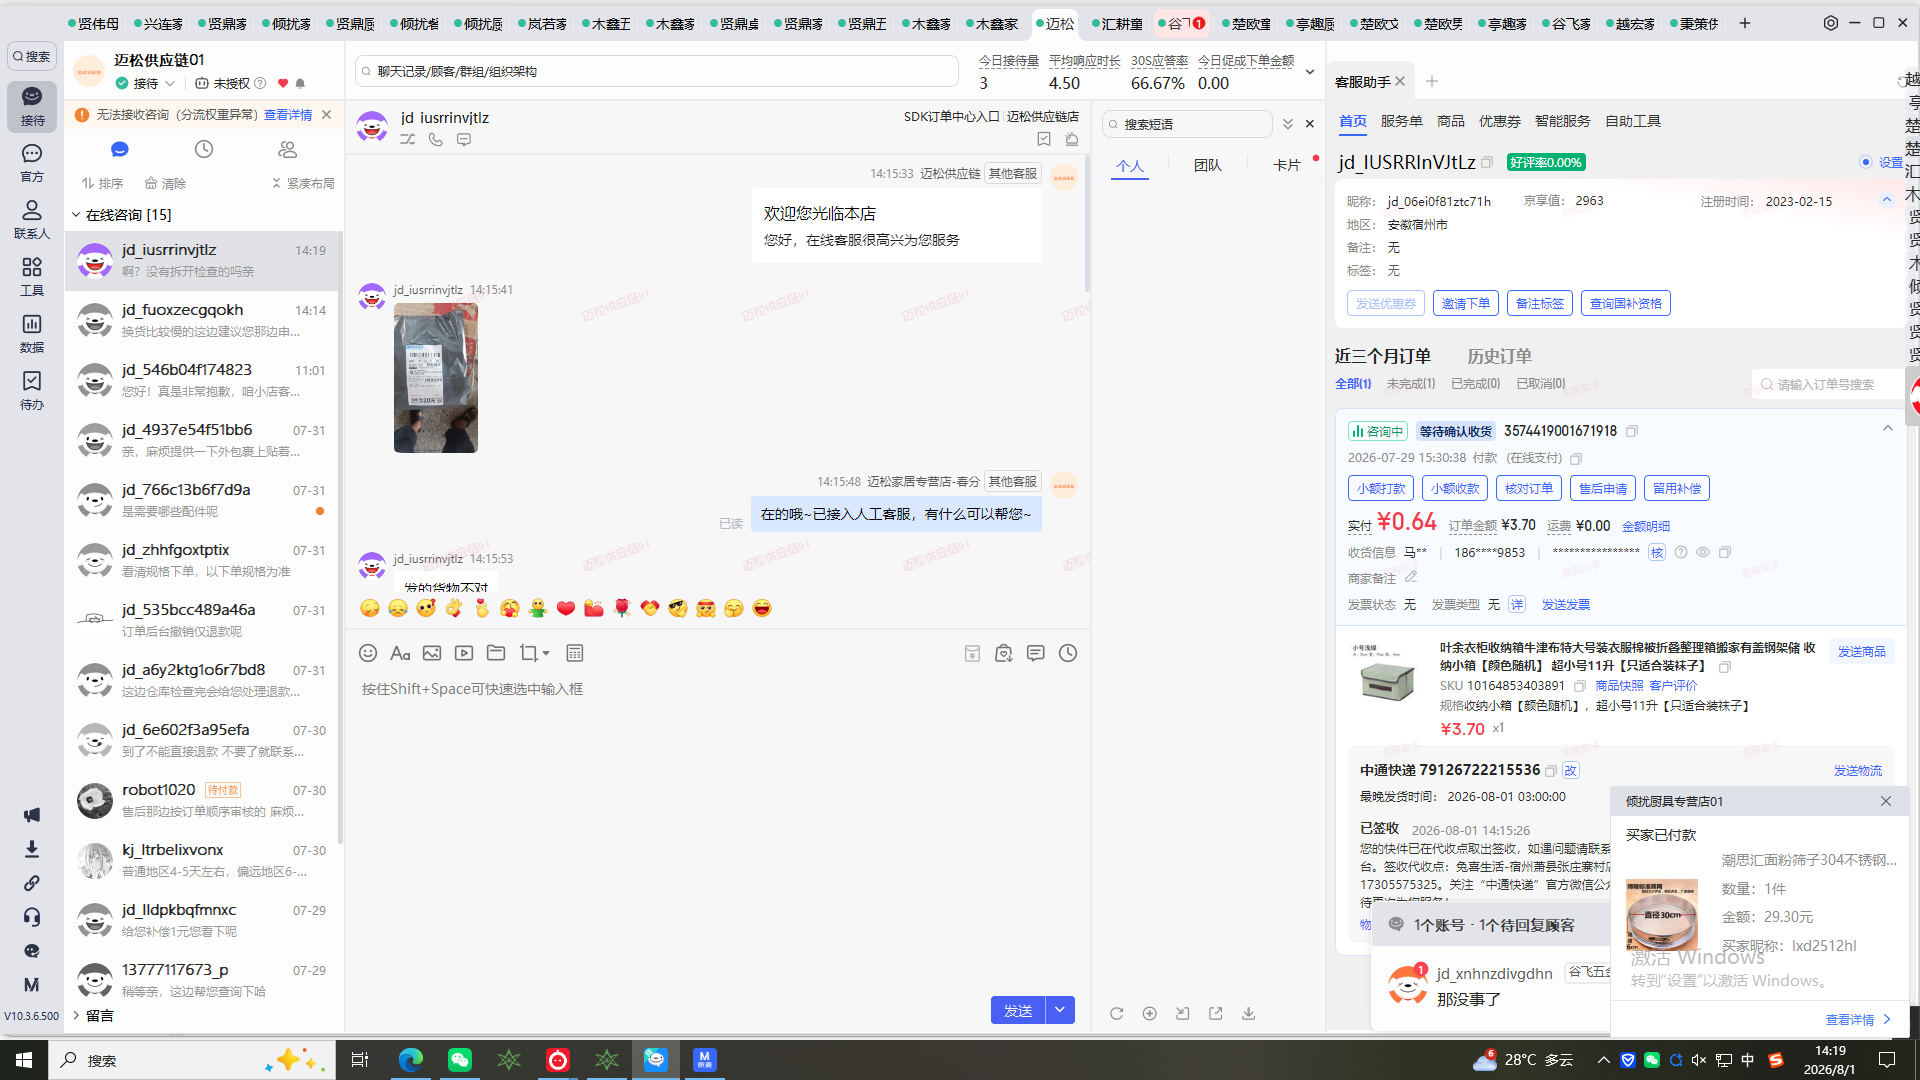The width and height of the screenshot is (1920, 1080).
Task: Switch to the 团队 quick phrases tab
Action: [x=1207, y=165]
